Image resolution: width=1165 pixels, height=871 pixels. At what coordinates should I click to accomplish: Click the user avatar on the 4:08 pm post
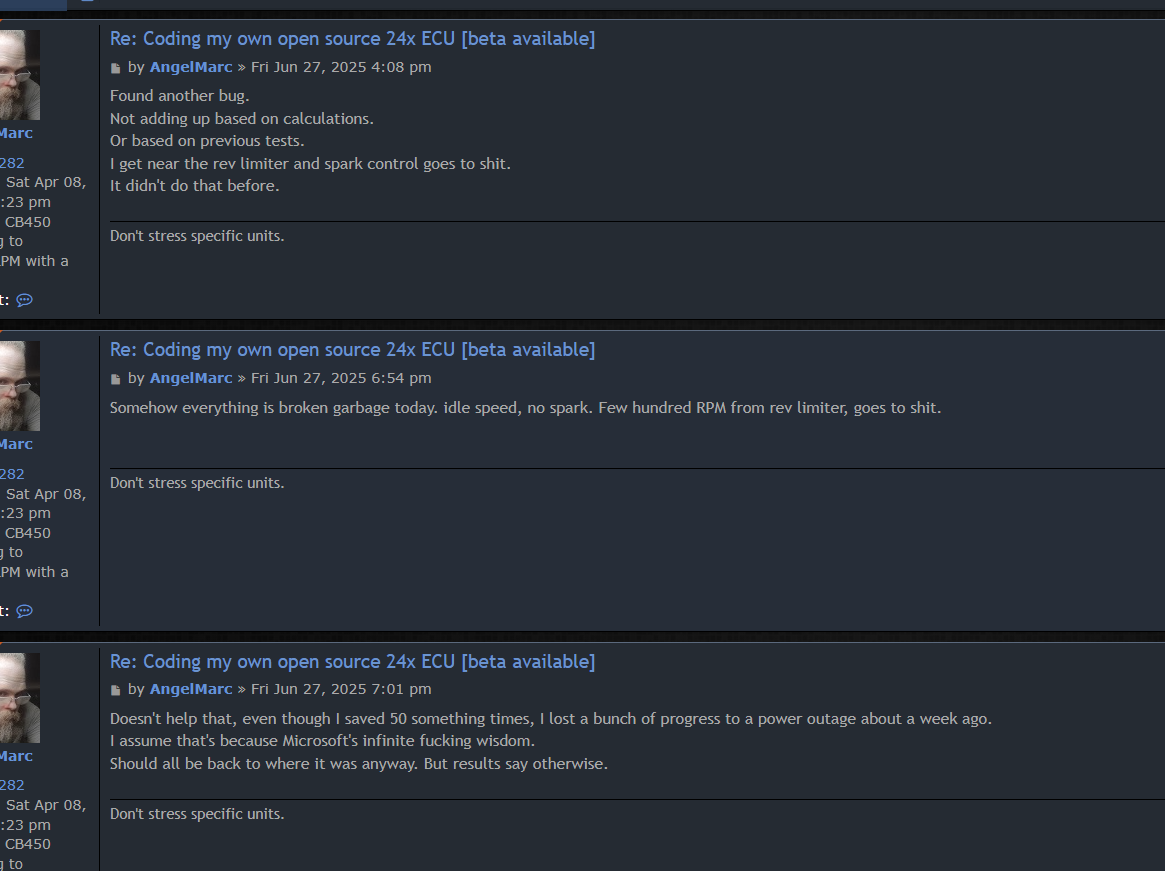point(20,75)
